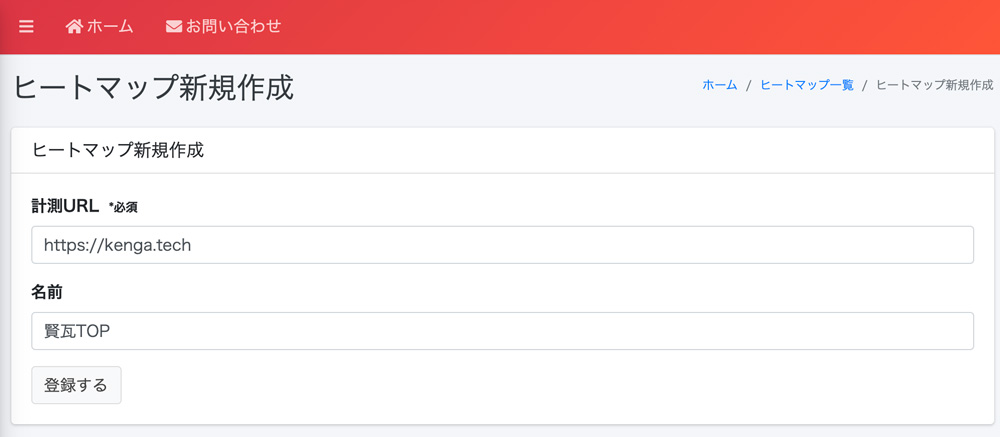
Task: Click the 計測URL field label
Action: (x=65, y=207)
